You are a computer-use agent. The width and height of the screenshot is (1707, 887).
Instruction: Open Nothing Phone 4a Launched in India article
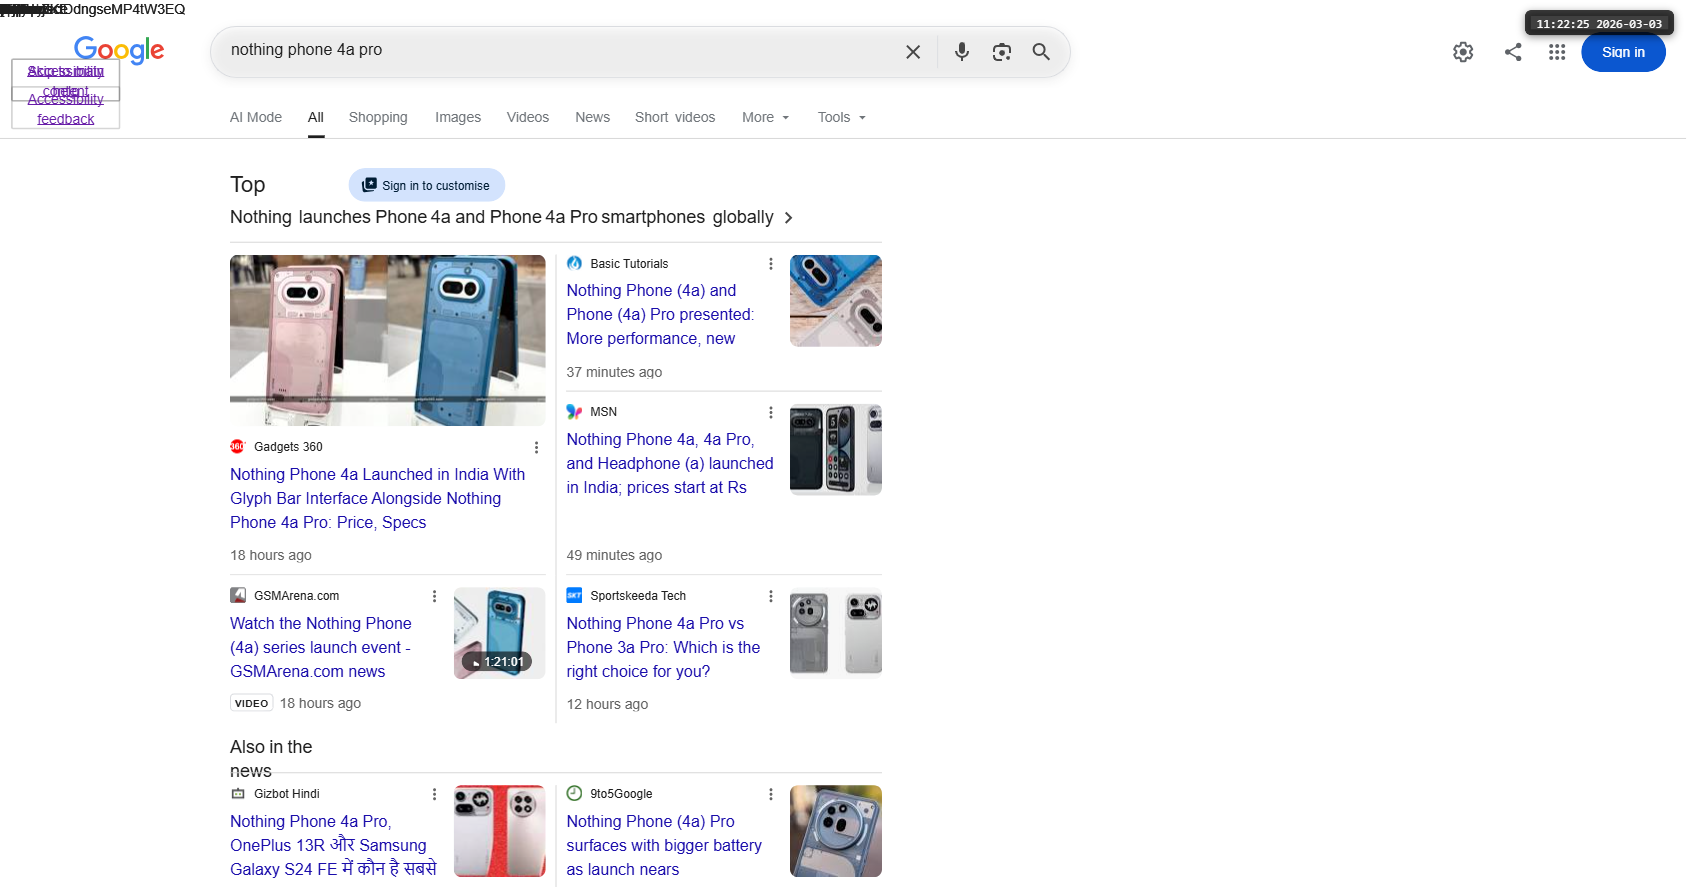(x=378, y=499)
